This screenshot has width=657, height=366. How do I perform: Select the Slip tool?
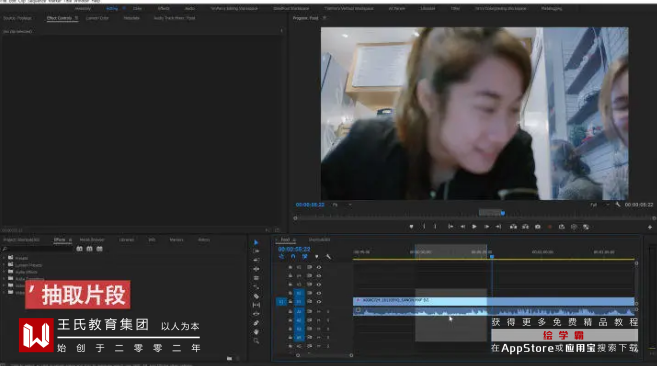point(256,305)
